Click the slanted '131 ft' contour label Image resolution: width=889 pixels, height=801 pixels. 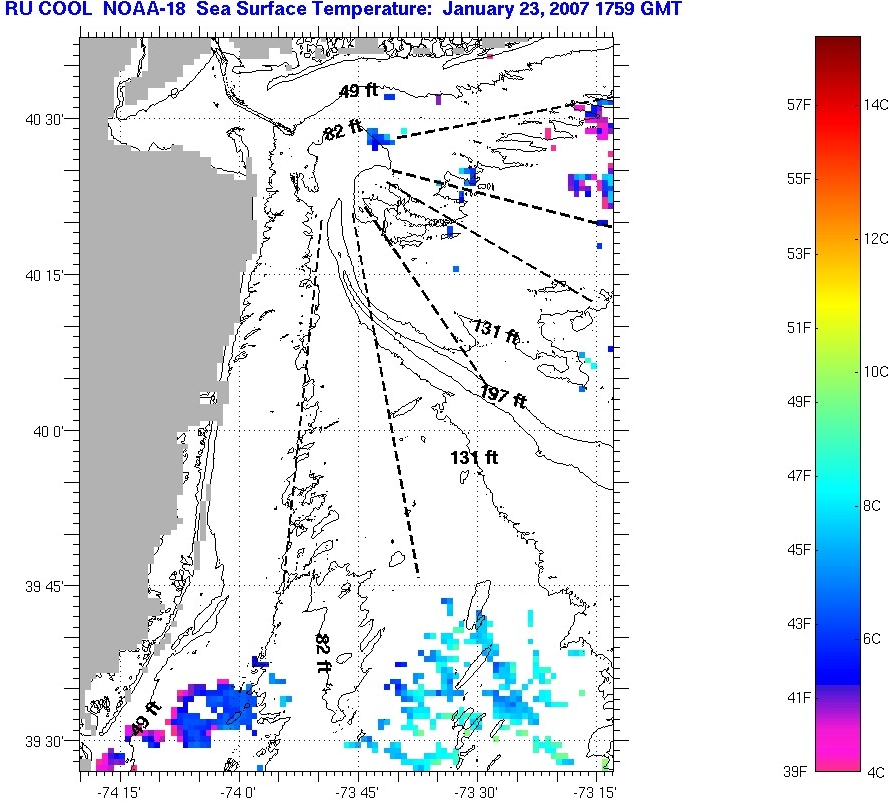pyautogui.click(x=496, y=332)
